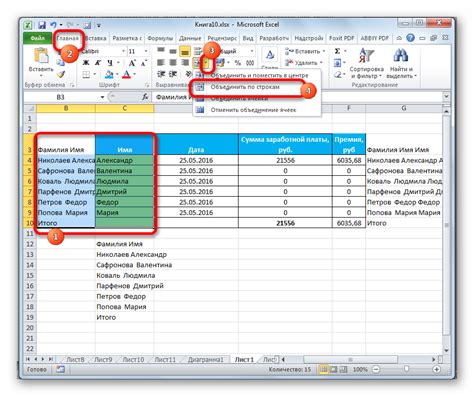Click the decrease indent icon
Viewport: 474px width, 396px height.
click(161, 74)
